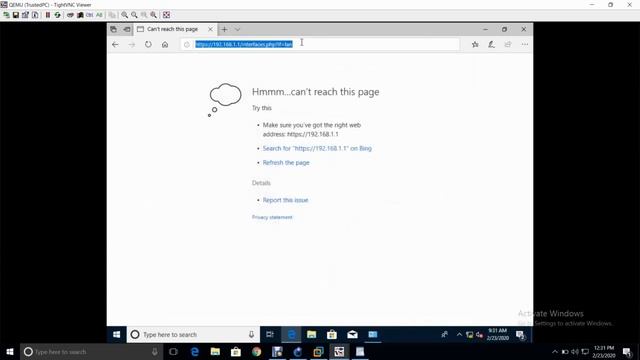640x360 pixels.
Task: Go back in the Edge browser
Action: [115, 44]
